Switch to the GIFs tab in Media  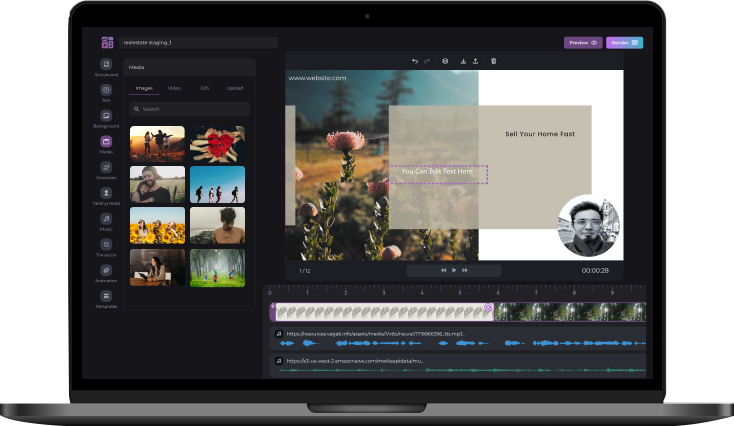coord(204,88)
